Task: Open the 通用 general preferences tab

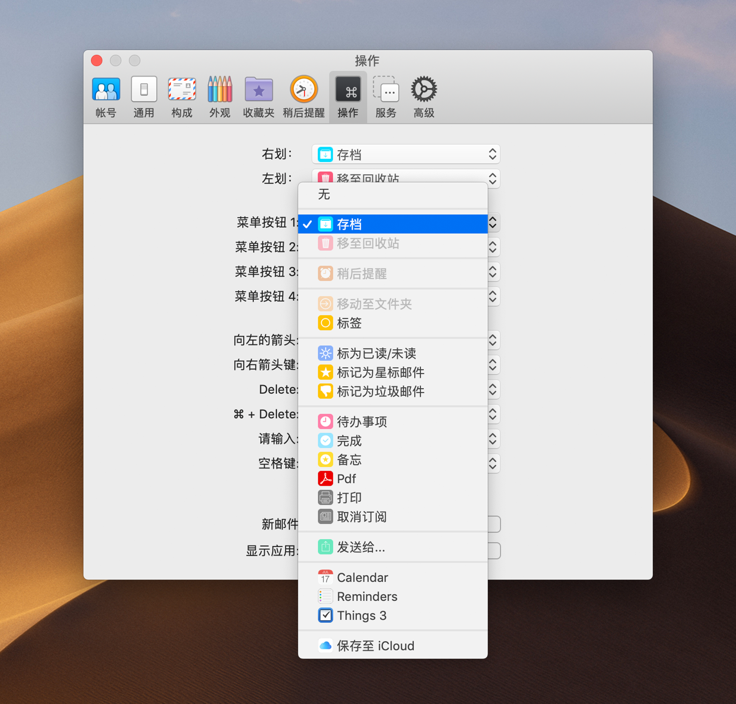Action: pos(144,97)
